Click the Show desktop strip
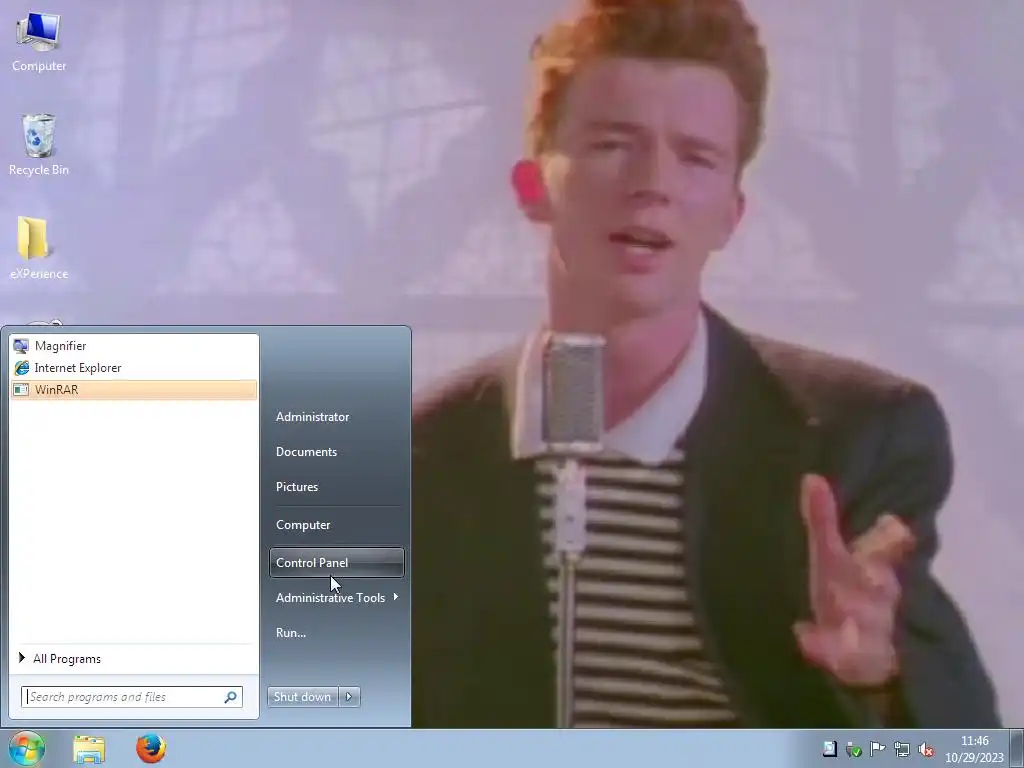1024x768 pixels. point(1017,748)
